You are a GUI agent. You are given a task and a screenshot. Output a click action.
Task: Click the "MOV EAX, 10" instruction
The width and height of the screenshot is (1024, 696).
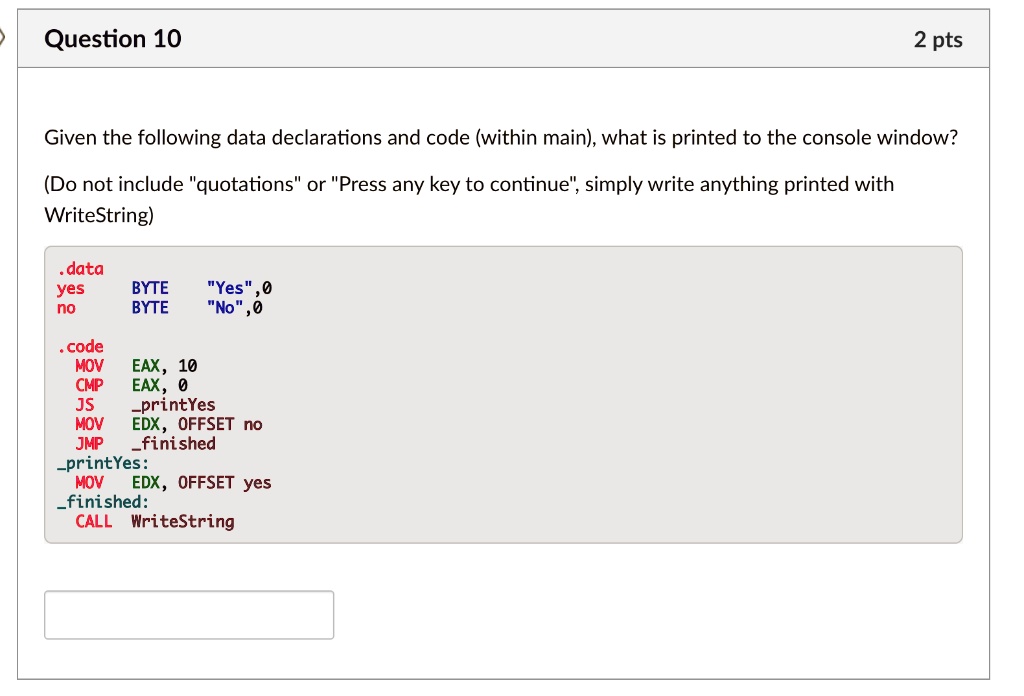[136, 366]
